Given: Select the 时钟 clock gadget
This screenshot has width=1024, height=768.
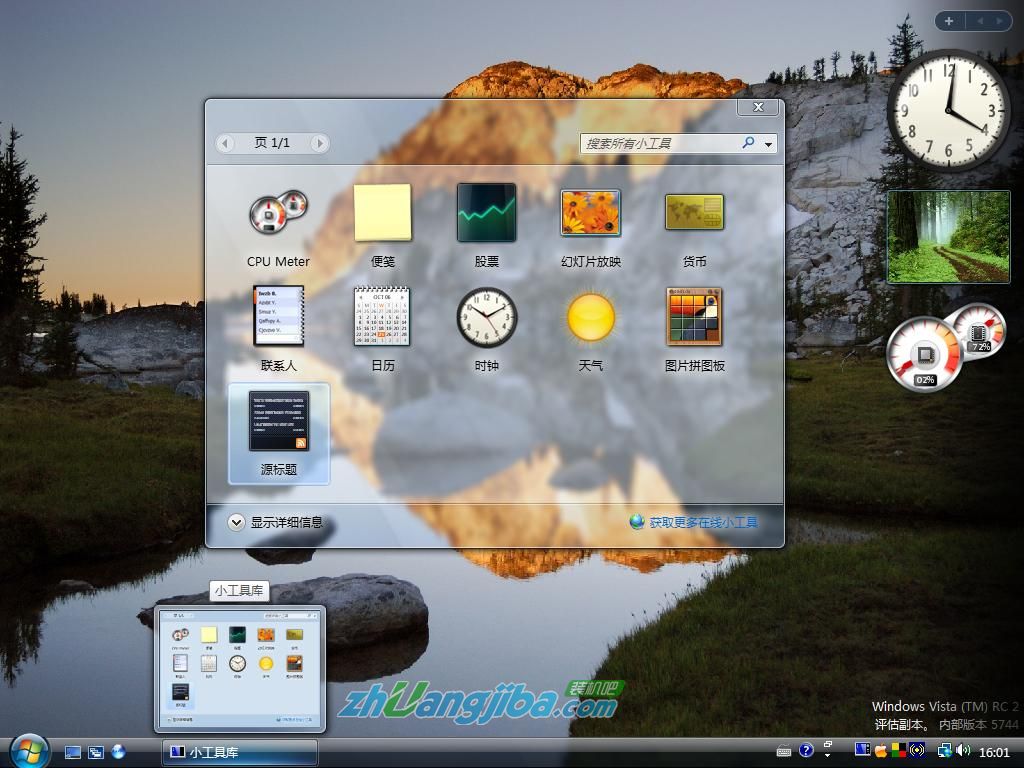Looking at the screenshot, I should [487, 317].
